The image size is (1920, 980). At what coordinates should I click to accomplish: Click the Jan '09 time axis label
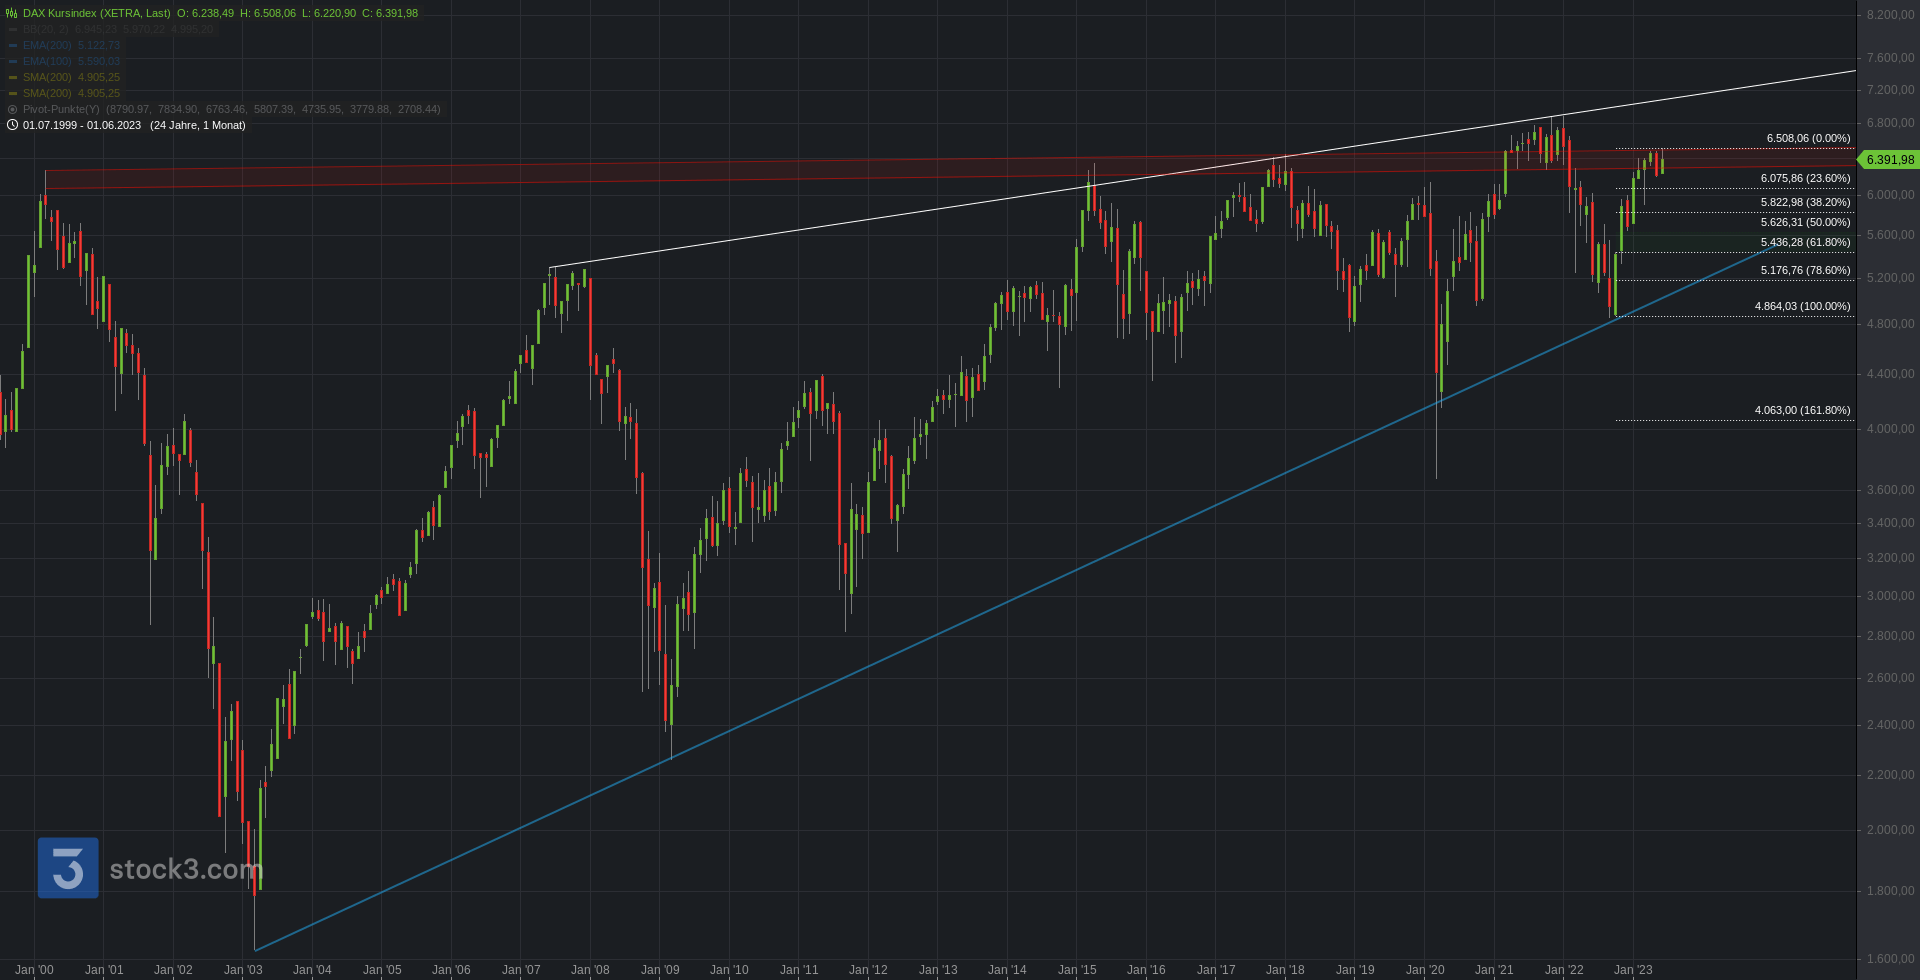tap(660, 970)
